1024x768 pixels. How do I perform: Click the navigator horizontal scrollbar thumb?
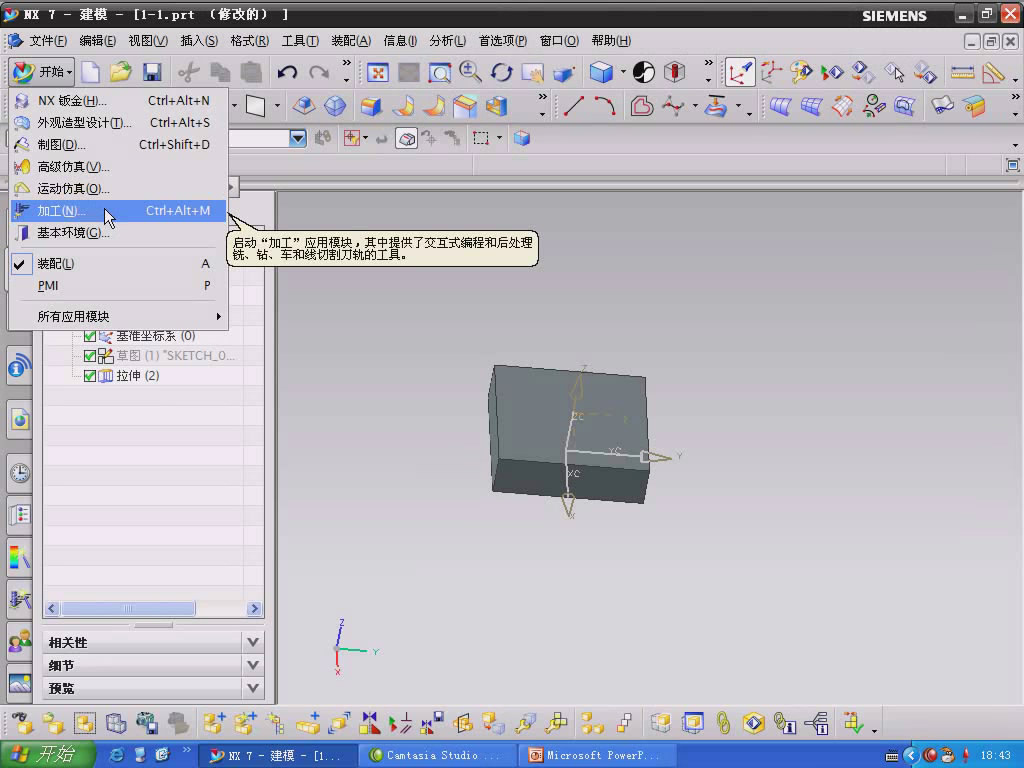pyautogui.click(x=128, y=609)
